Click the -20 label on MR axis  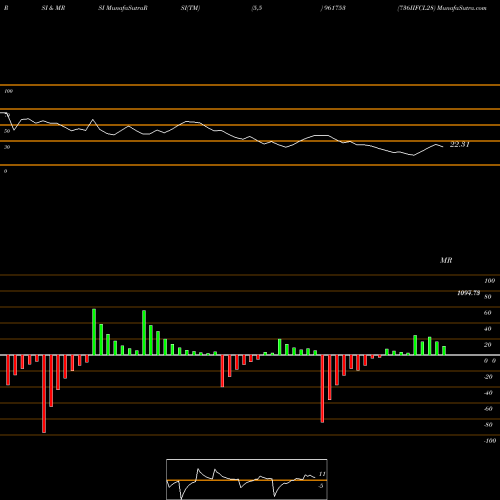pos(488,377)
